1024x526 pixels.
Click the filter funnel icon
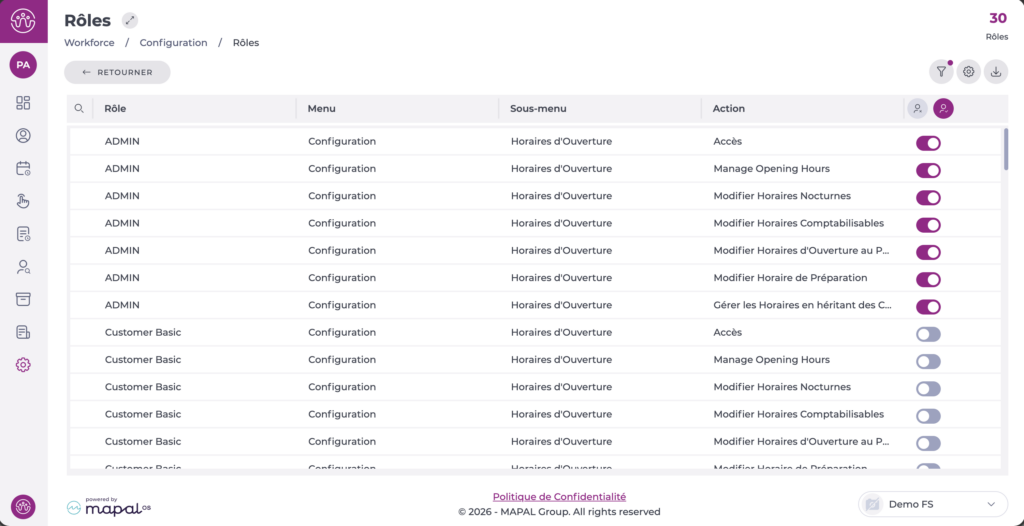click(941, 72)
